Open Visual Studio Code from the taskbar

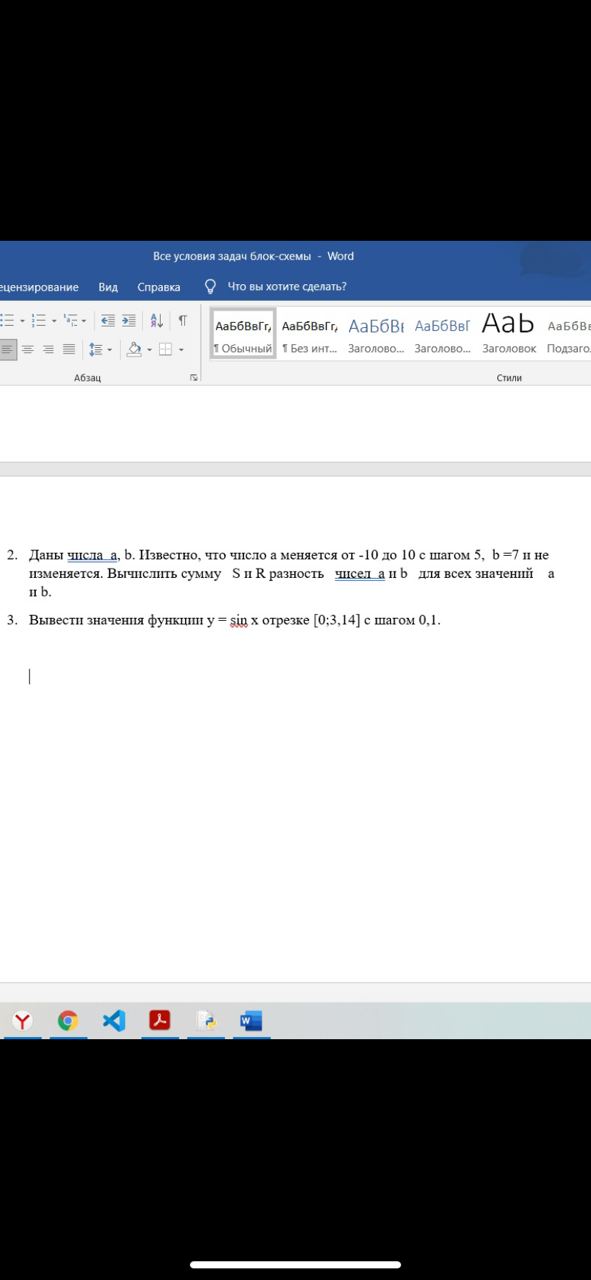(x=114, y=1021)
